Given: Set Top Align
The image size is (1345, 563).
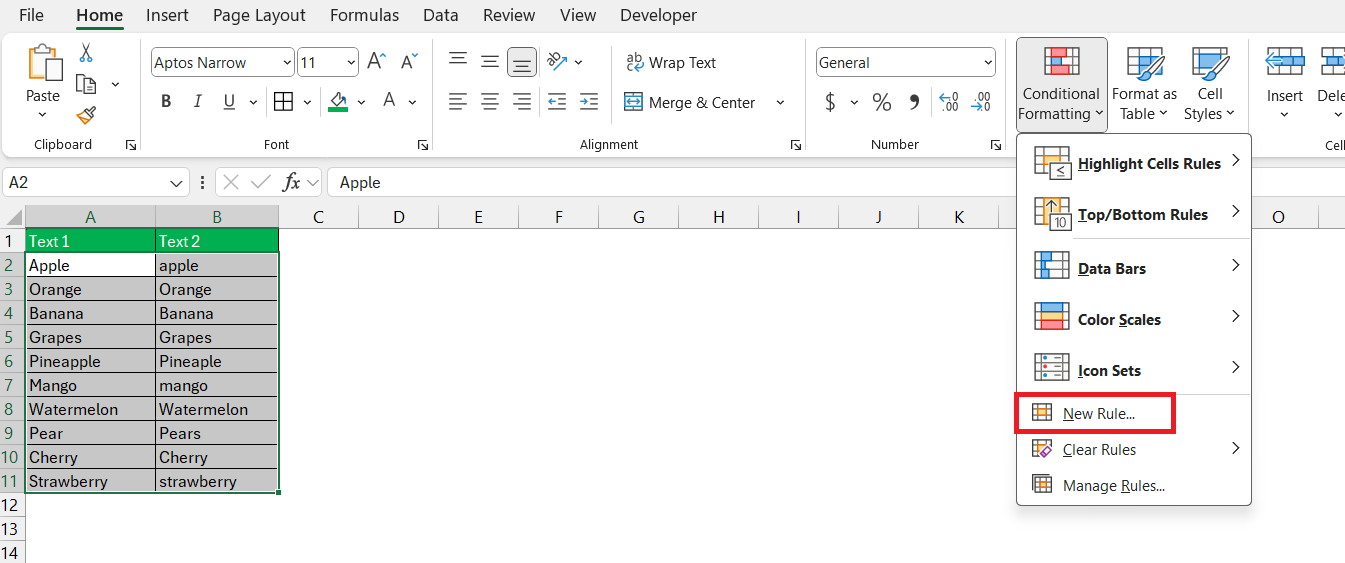Looking at the screenshot, I should (x=458, y=61).
